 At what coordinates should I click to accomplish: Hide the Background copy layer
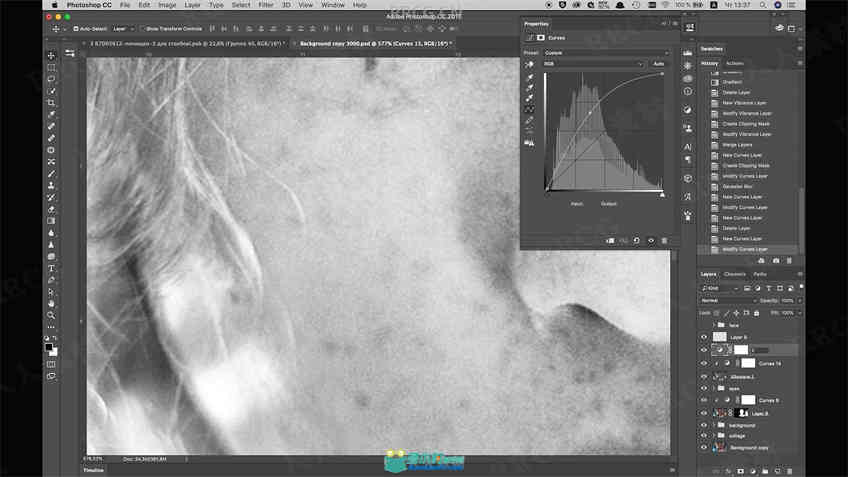[x=704, y=448]
